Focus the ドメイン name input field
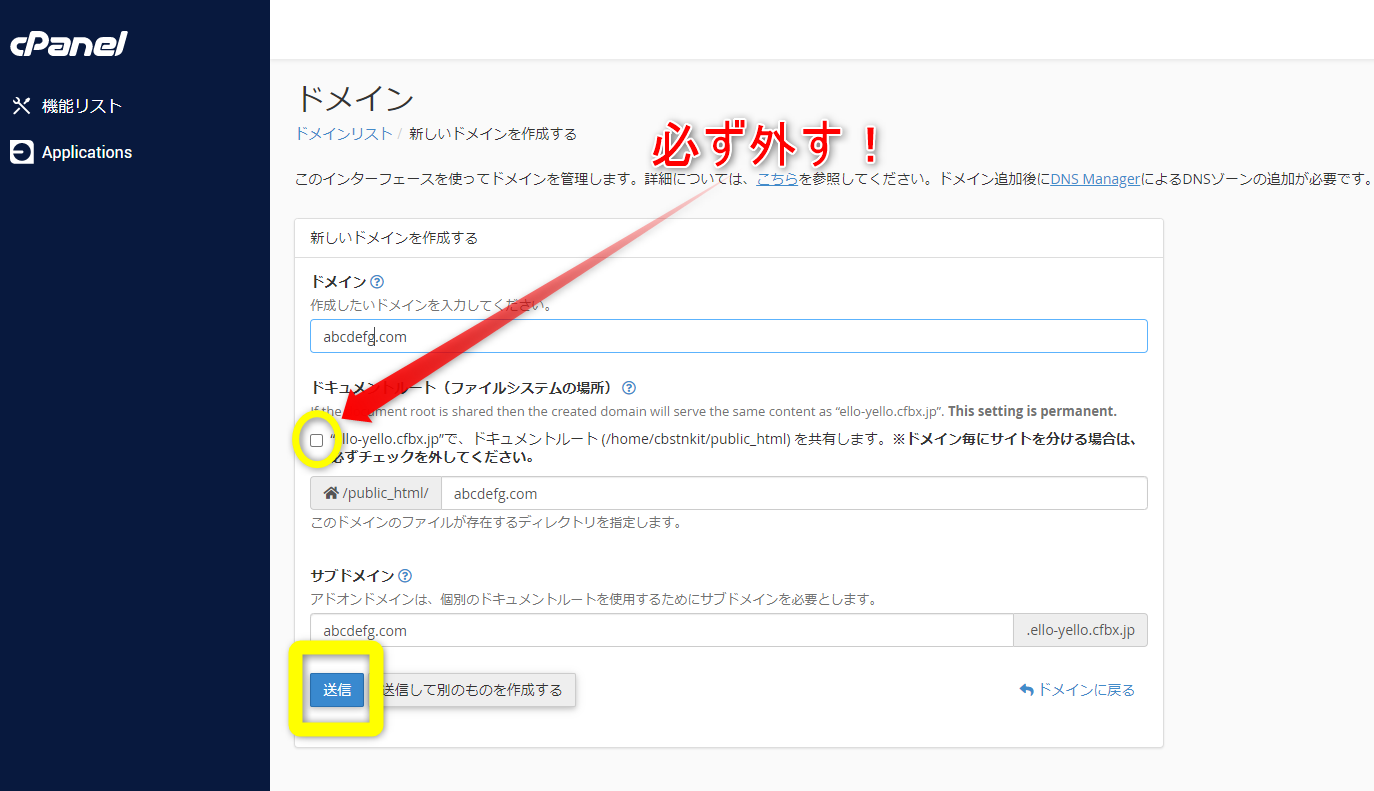Image resolution: width=1374 pixels, height=791 pixels. [x=728, y=336]
